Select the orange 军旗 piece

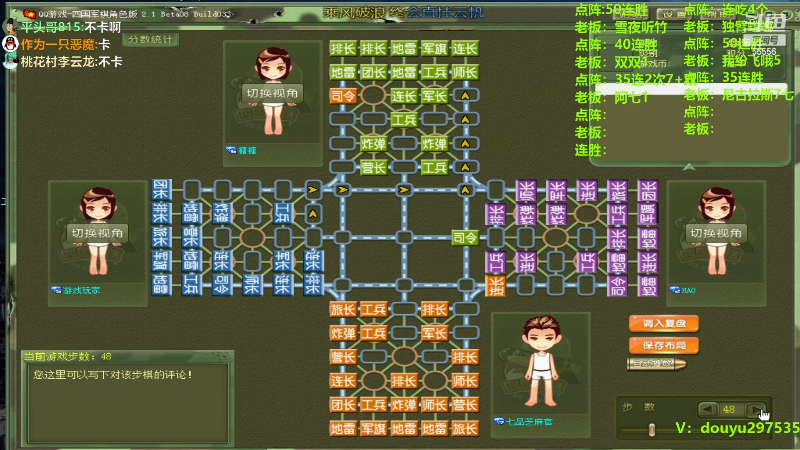(x=373, y=429)
